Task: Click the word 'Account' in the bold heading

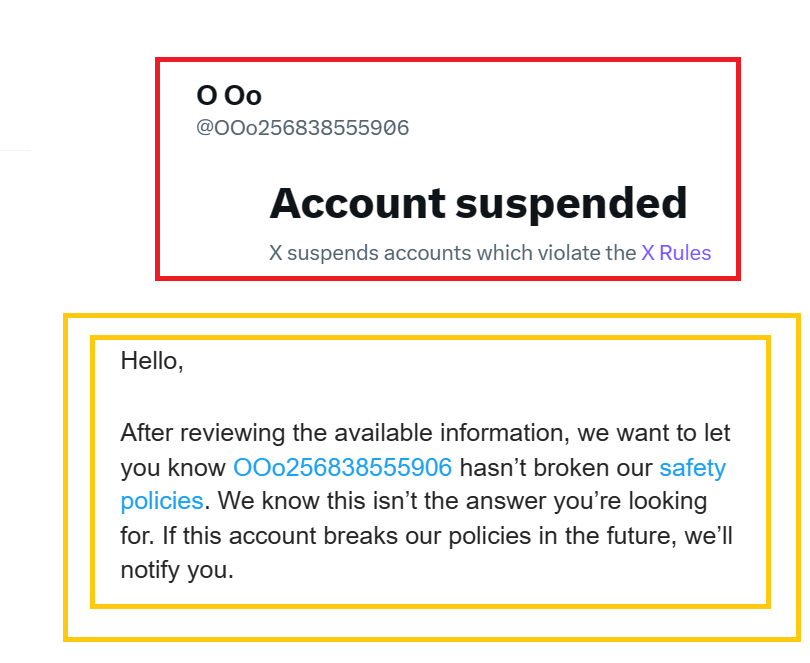Action: coord(357,204)
